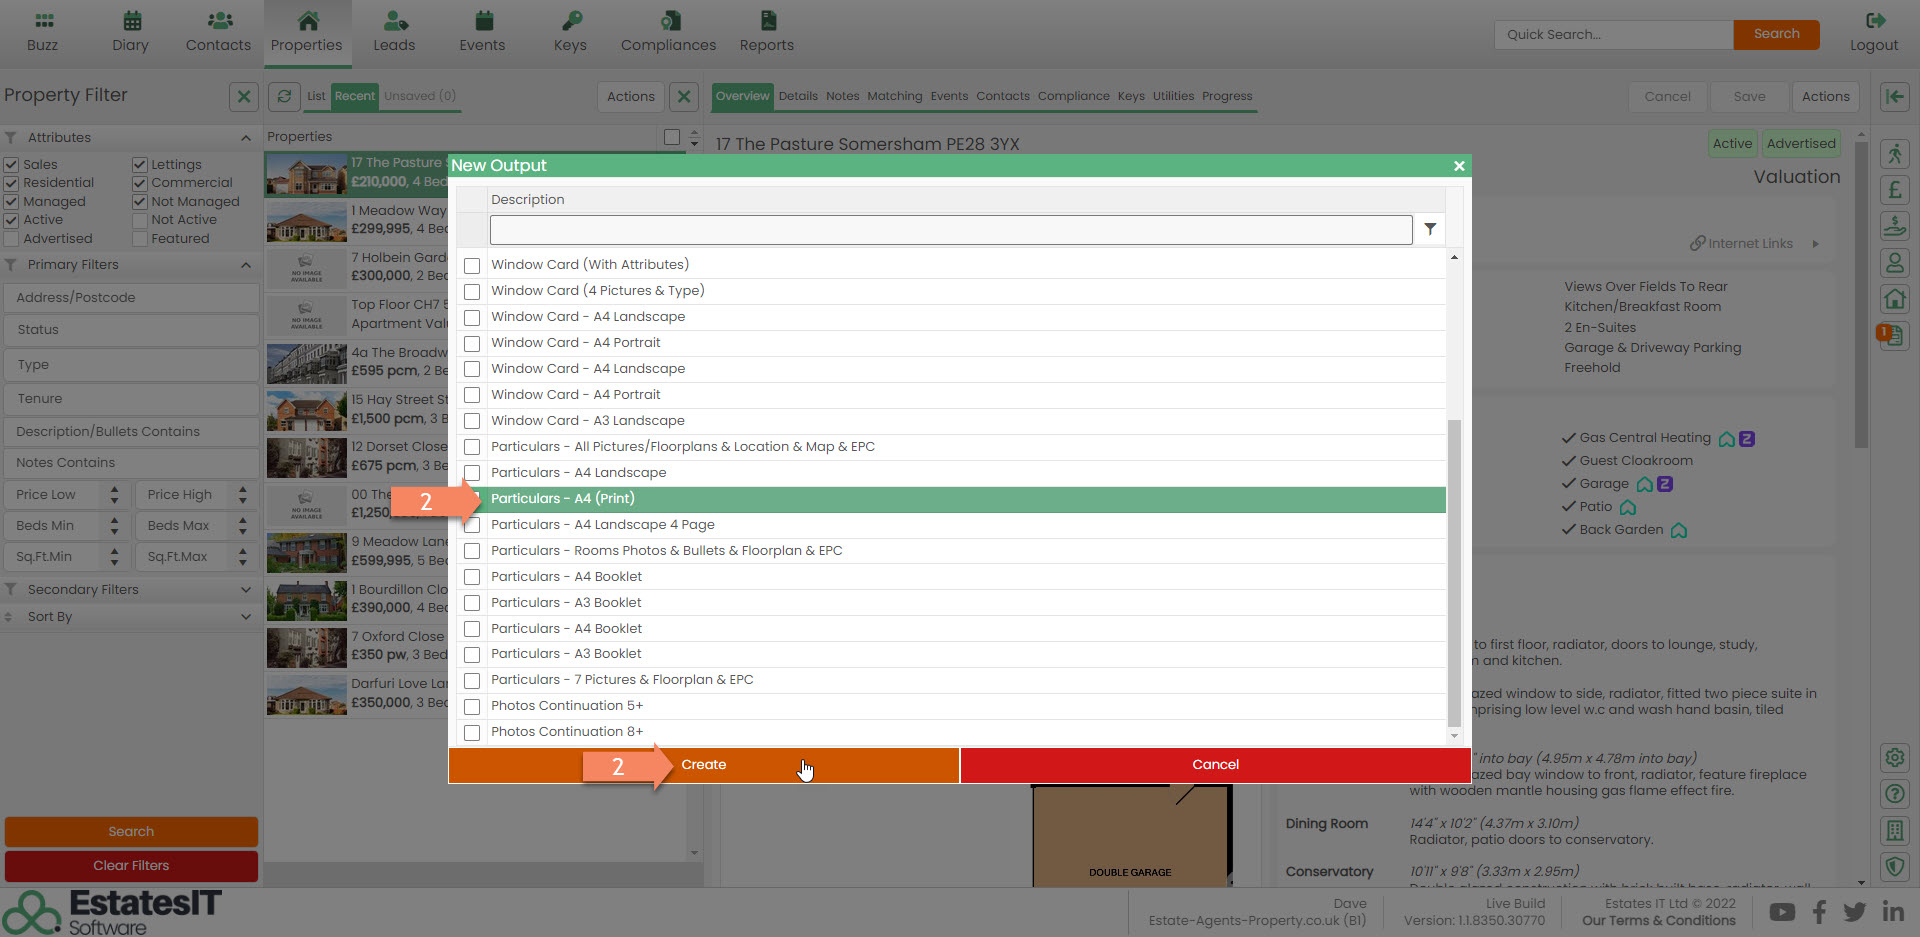This screenshot has width=1920, height=937.
Task: Click the red Cancel button
Action: pyautogui.click(x=1215, y=765)
